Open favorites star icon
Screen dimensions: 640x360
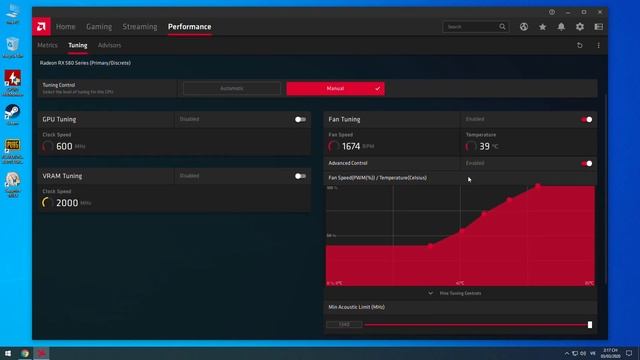[x=542, y=27]
